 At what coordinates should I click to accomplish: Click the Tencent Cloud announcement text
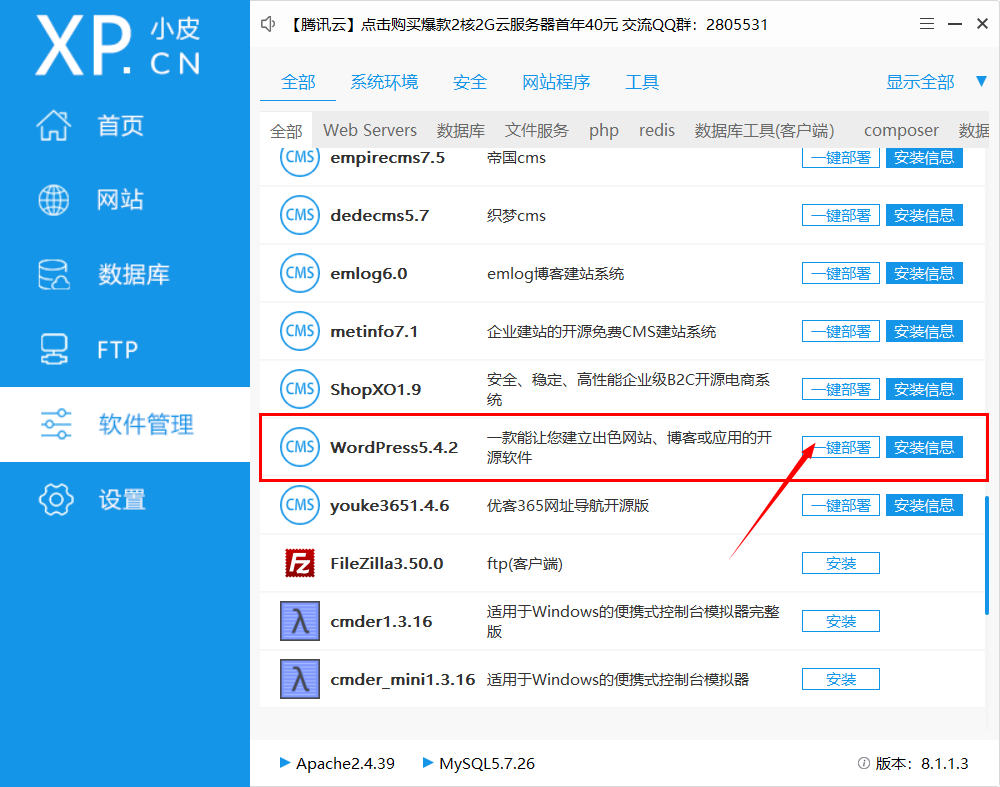coord(527,25)
